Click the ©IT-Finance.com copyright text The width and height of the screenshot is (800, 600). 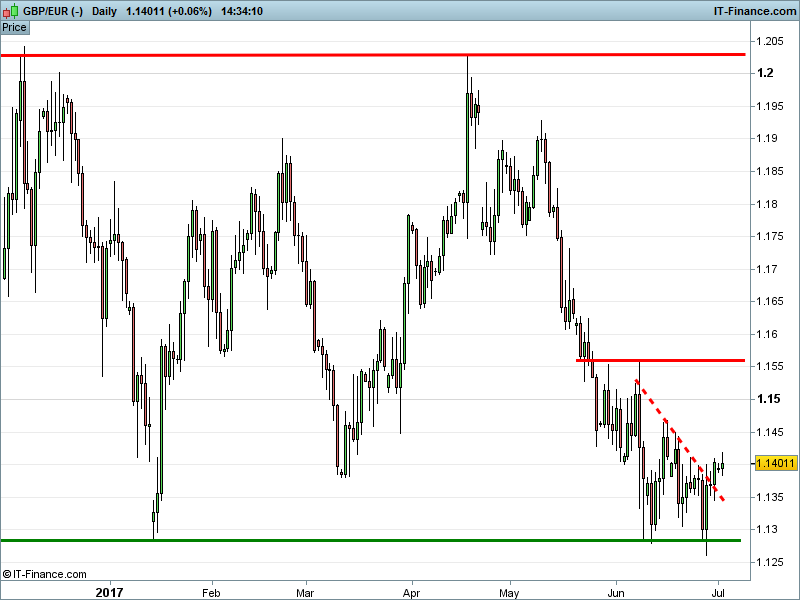[44, 574]
